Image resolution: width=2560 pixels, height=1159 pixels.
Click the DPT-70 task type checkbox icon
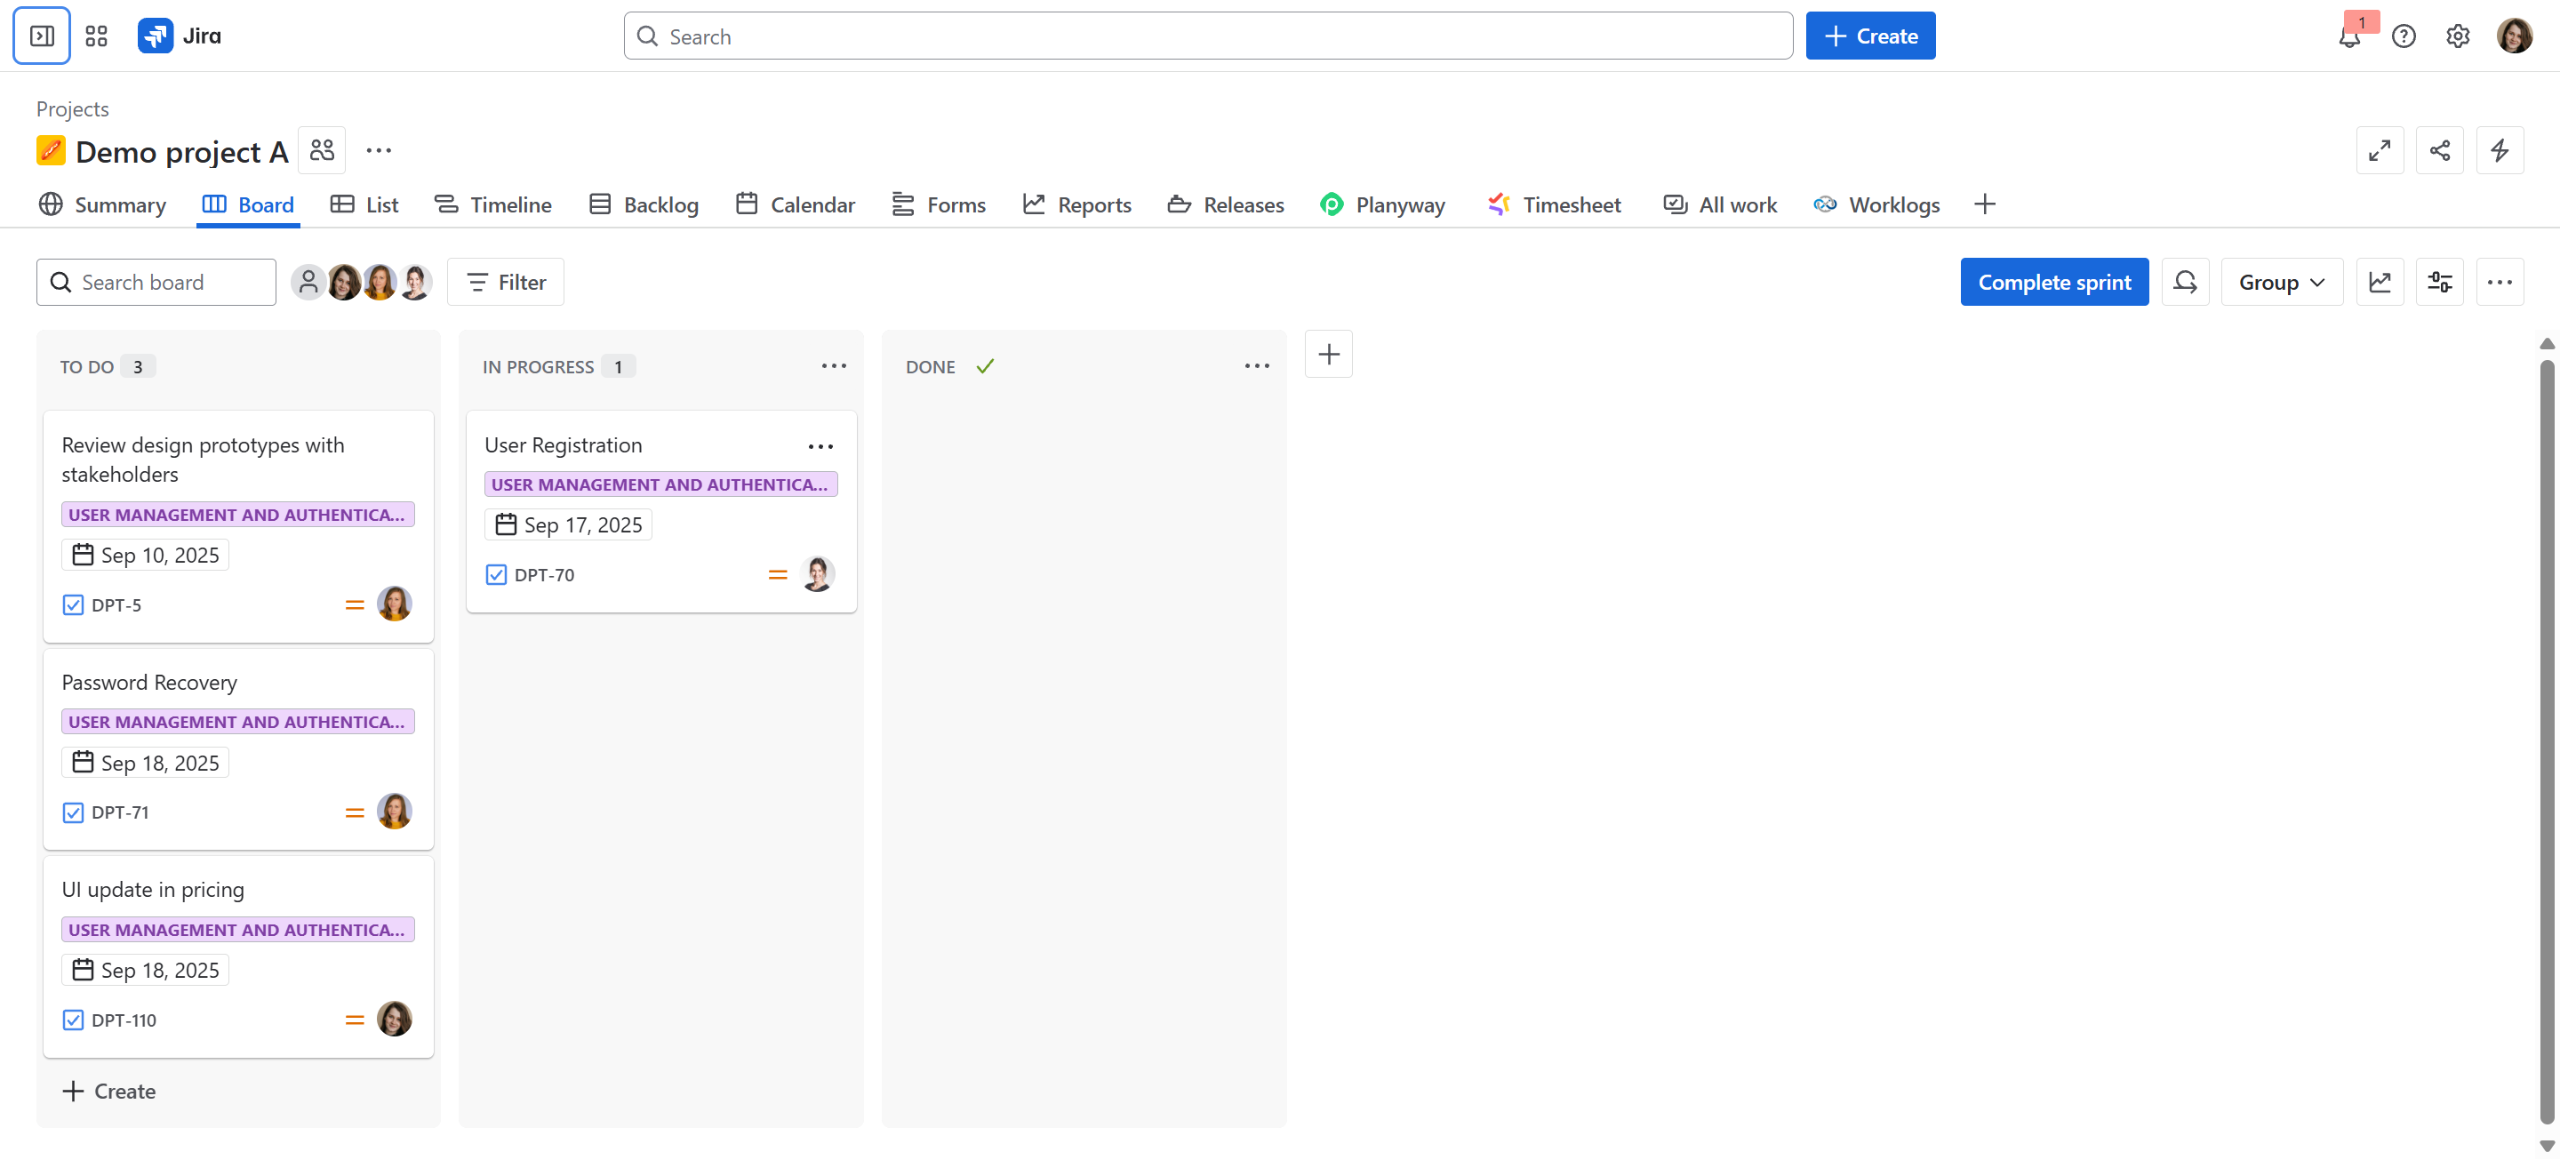pos(496,575)
